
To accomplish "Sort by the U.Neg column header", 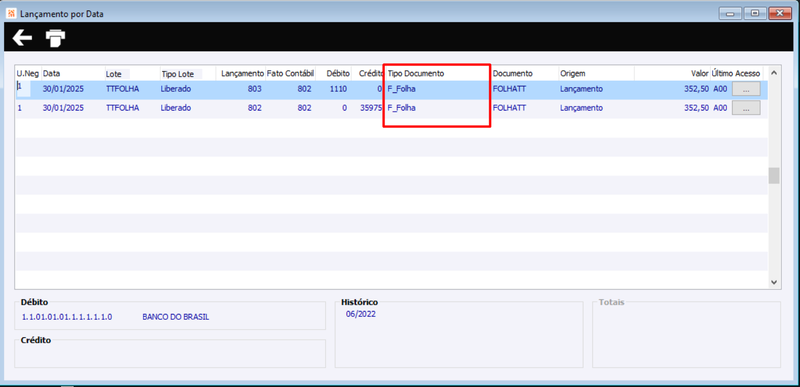I will pyautogui.click(x=28, y=73).
